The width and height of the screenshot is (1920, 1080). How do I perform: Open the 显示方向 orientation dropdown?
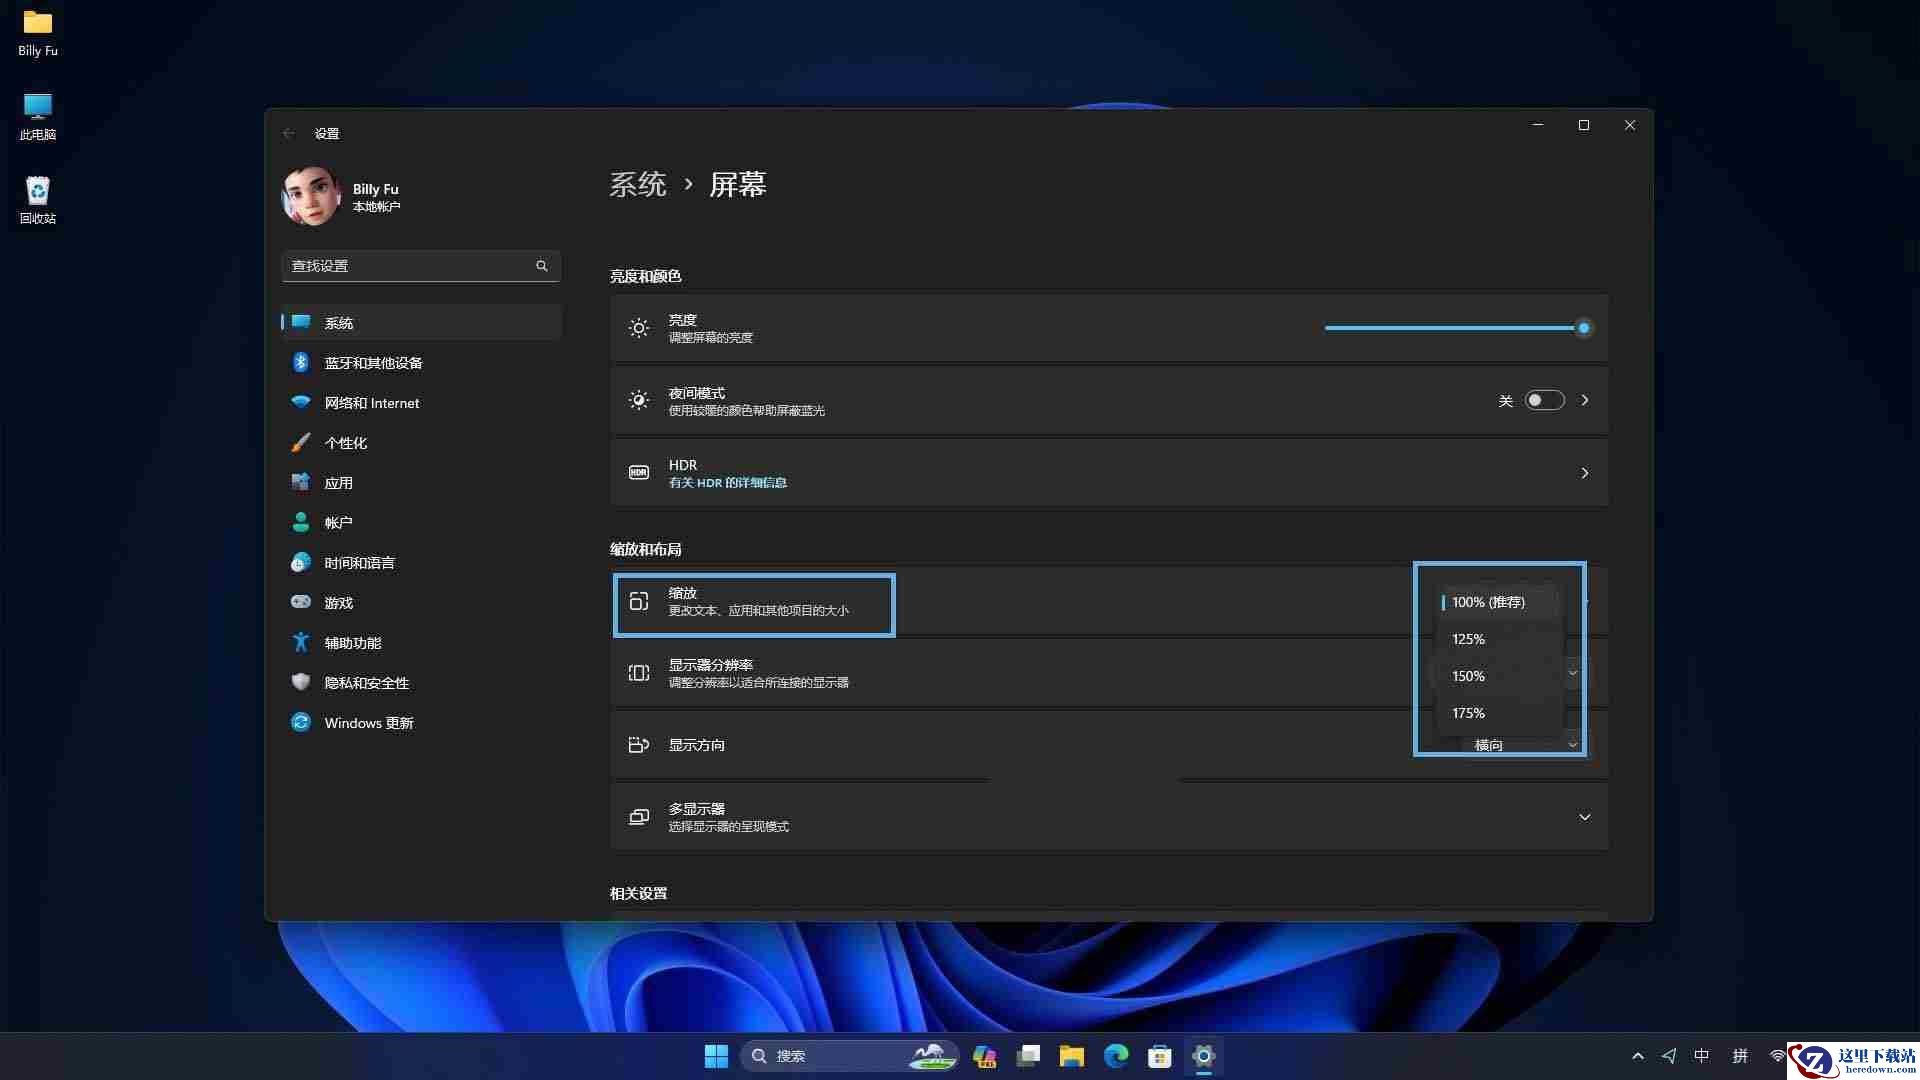(x=1526, y=745)
